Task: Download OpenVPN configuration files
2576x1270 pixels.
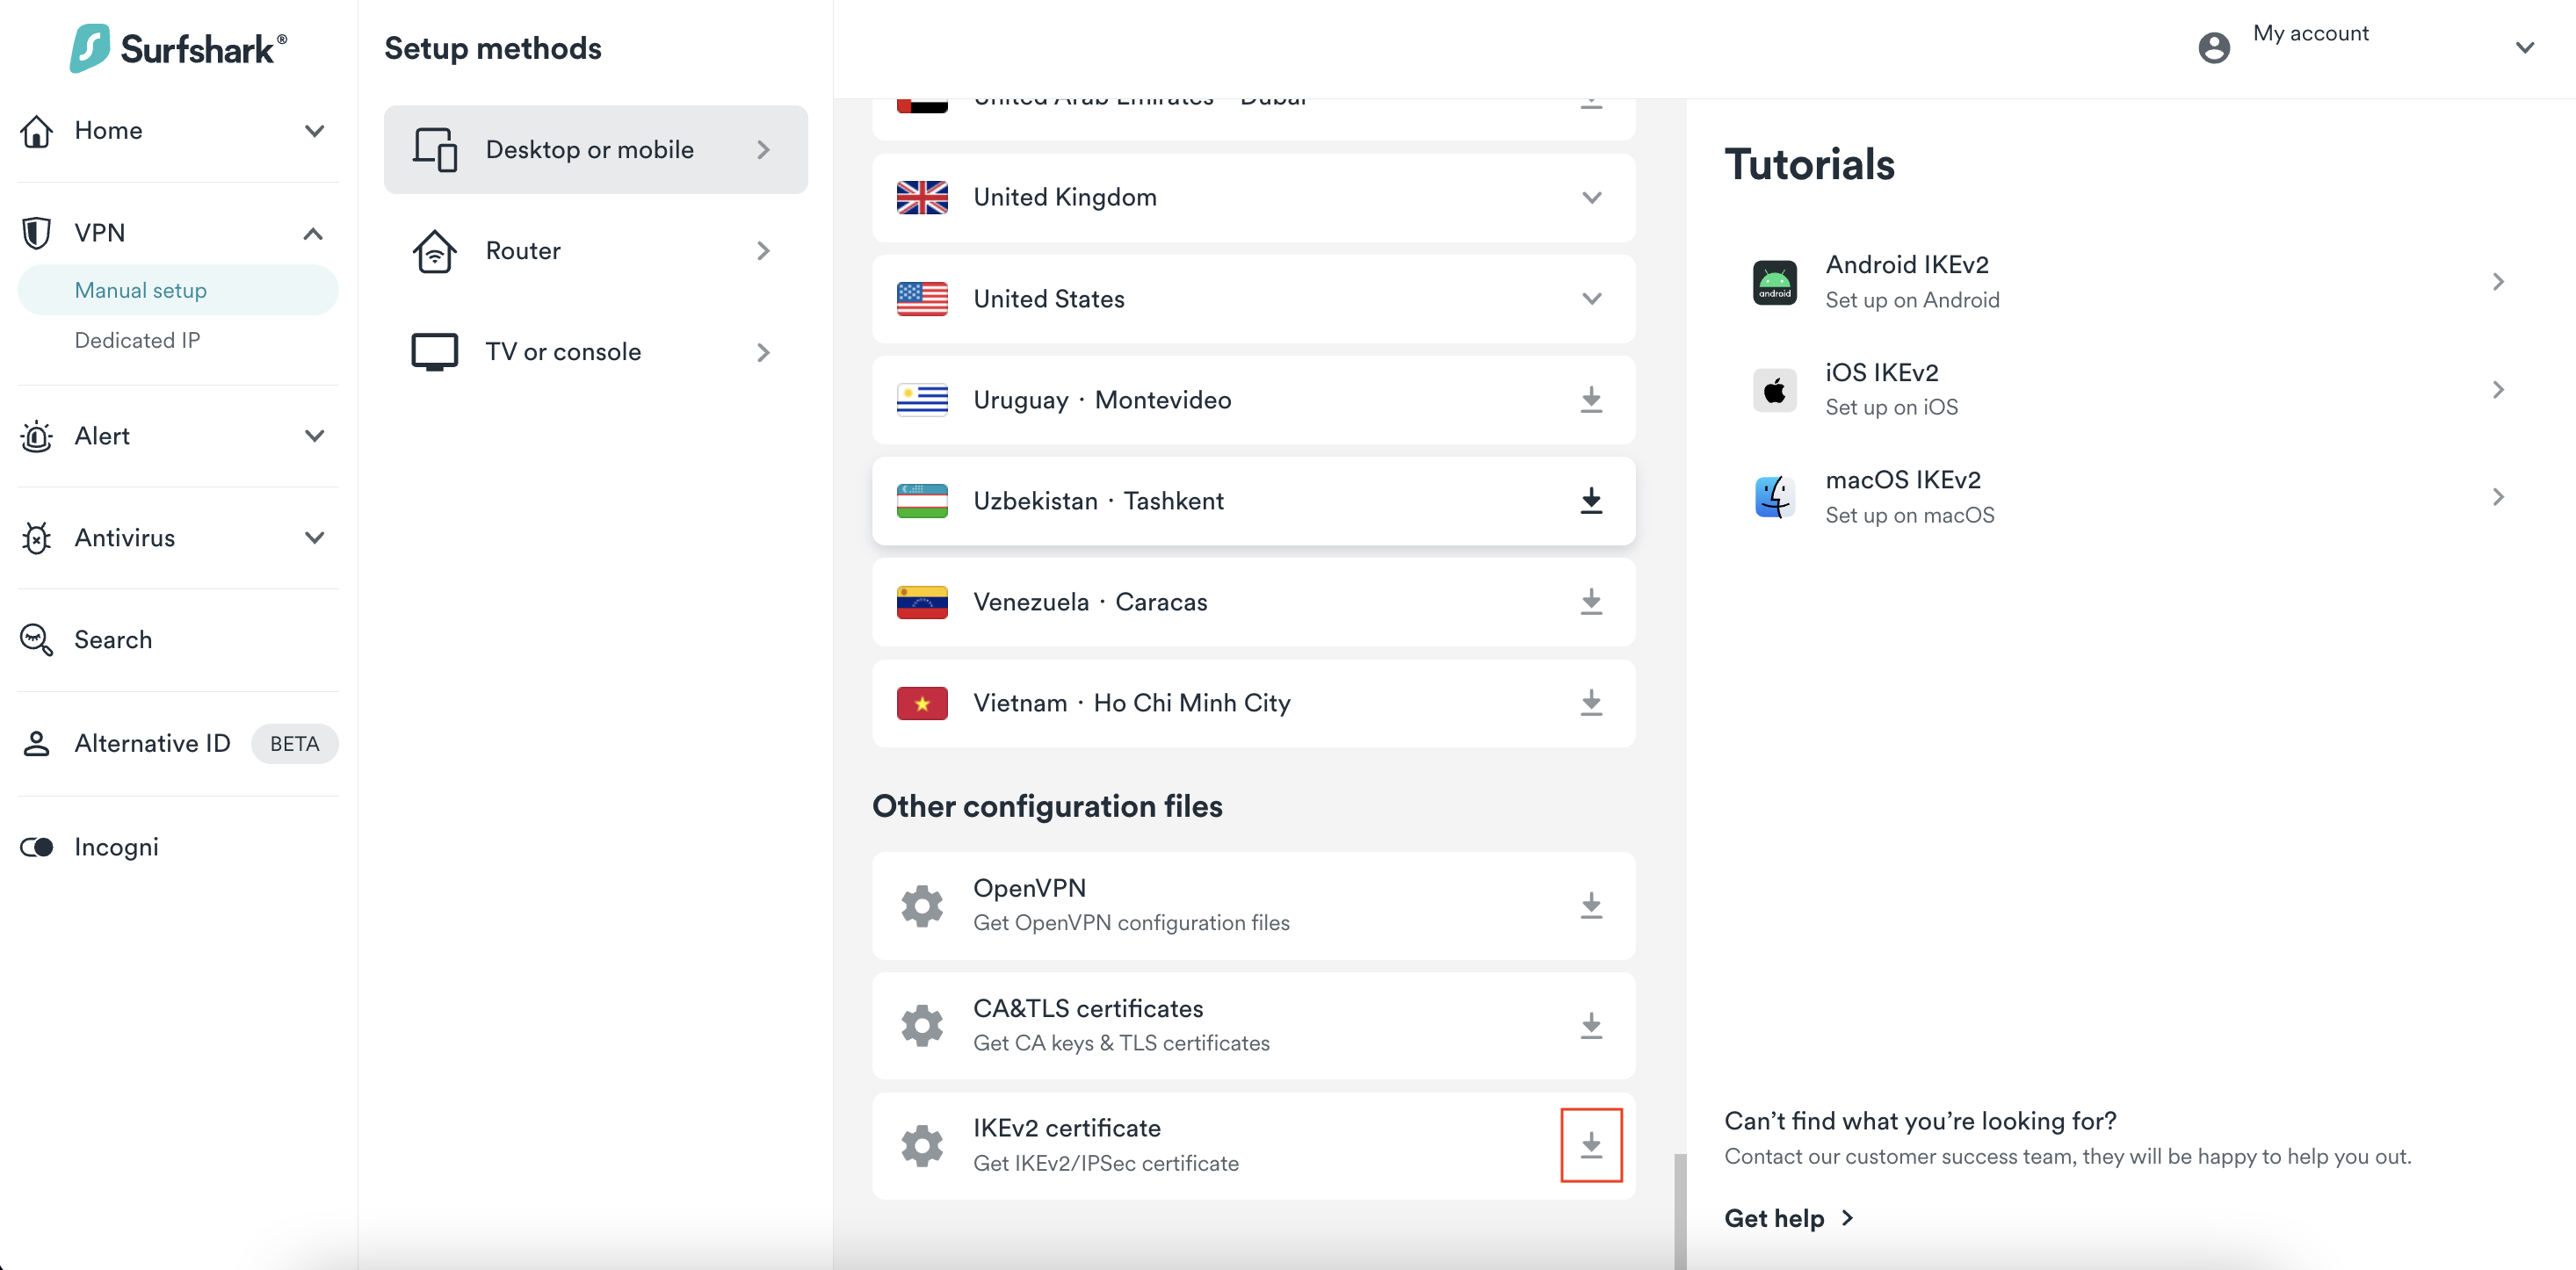Action: (x=1591, y=906)
